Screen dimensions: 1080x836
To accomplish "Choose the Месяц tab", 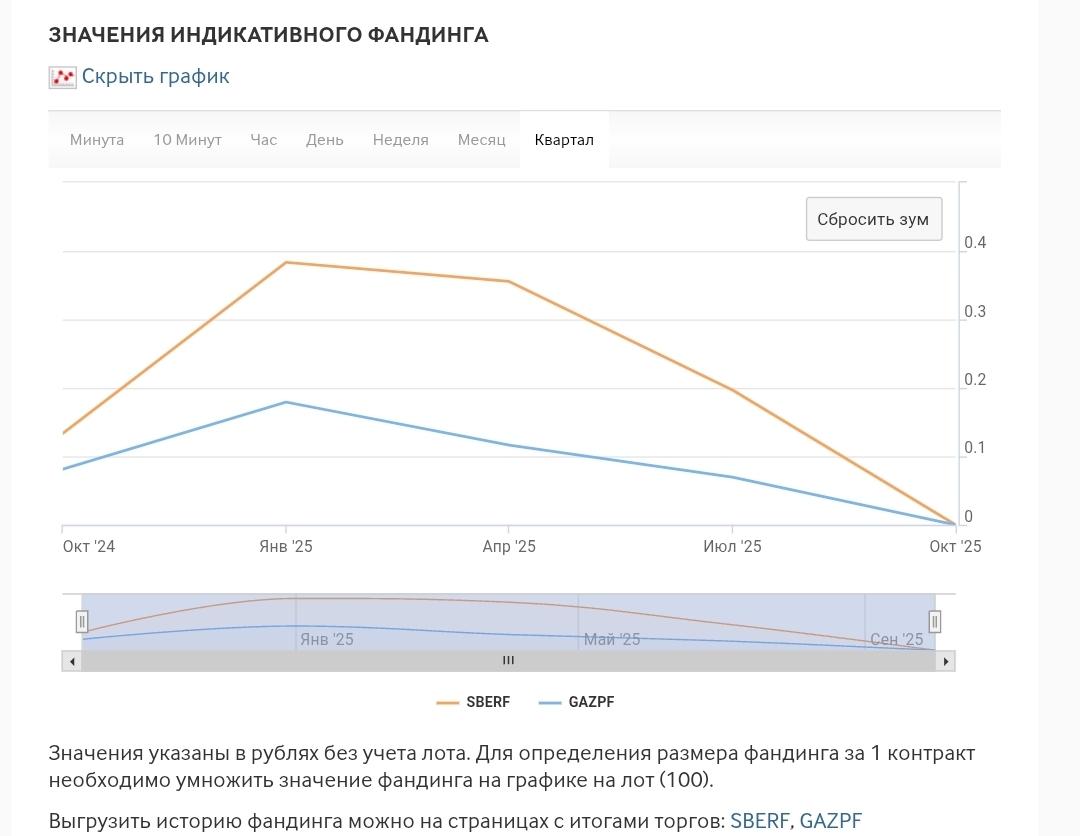I will click(482, 140).
